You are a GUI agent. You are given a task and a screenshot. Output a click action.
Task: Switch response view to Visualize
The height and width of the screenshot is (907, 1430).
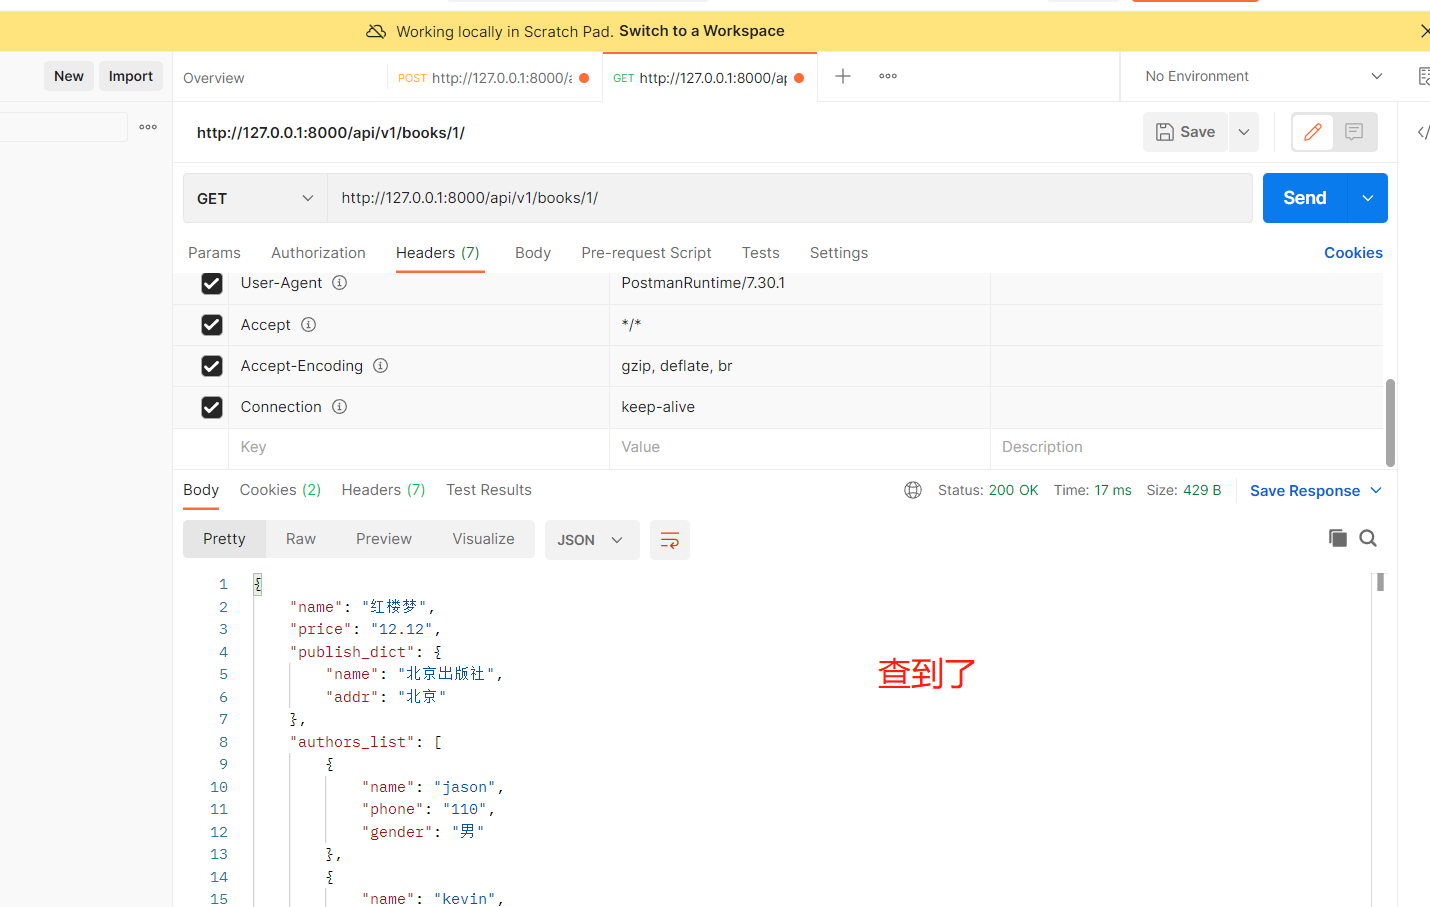pyautogui.click(x=483, y=539)
